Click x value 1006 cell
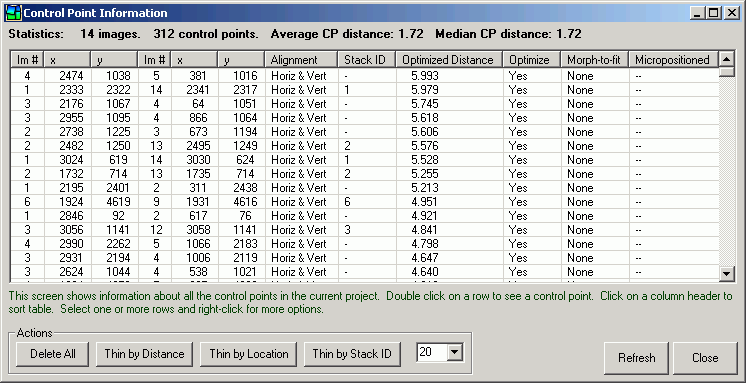Image resolution: width=746 pixels, height=383 pixels. tap(198, 258)
